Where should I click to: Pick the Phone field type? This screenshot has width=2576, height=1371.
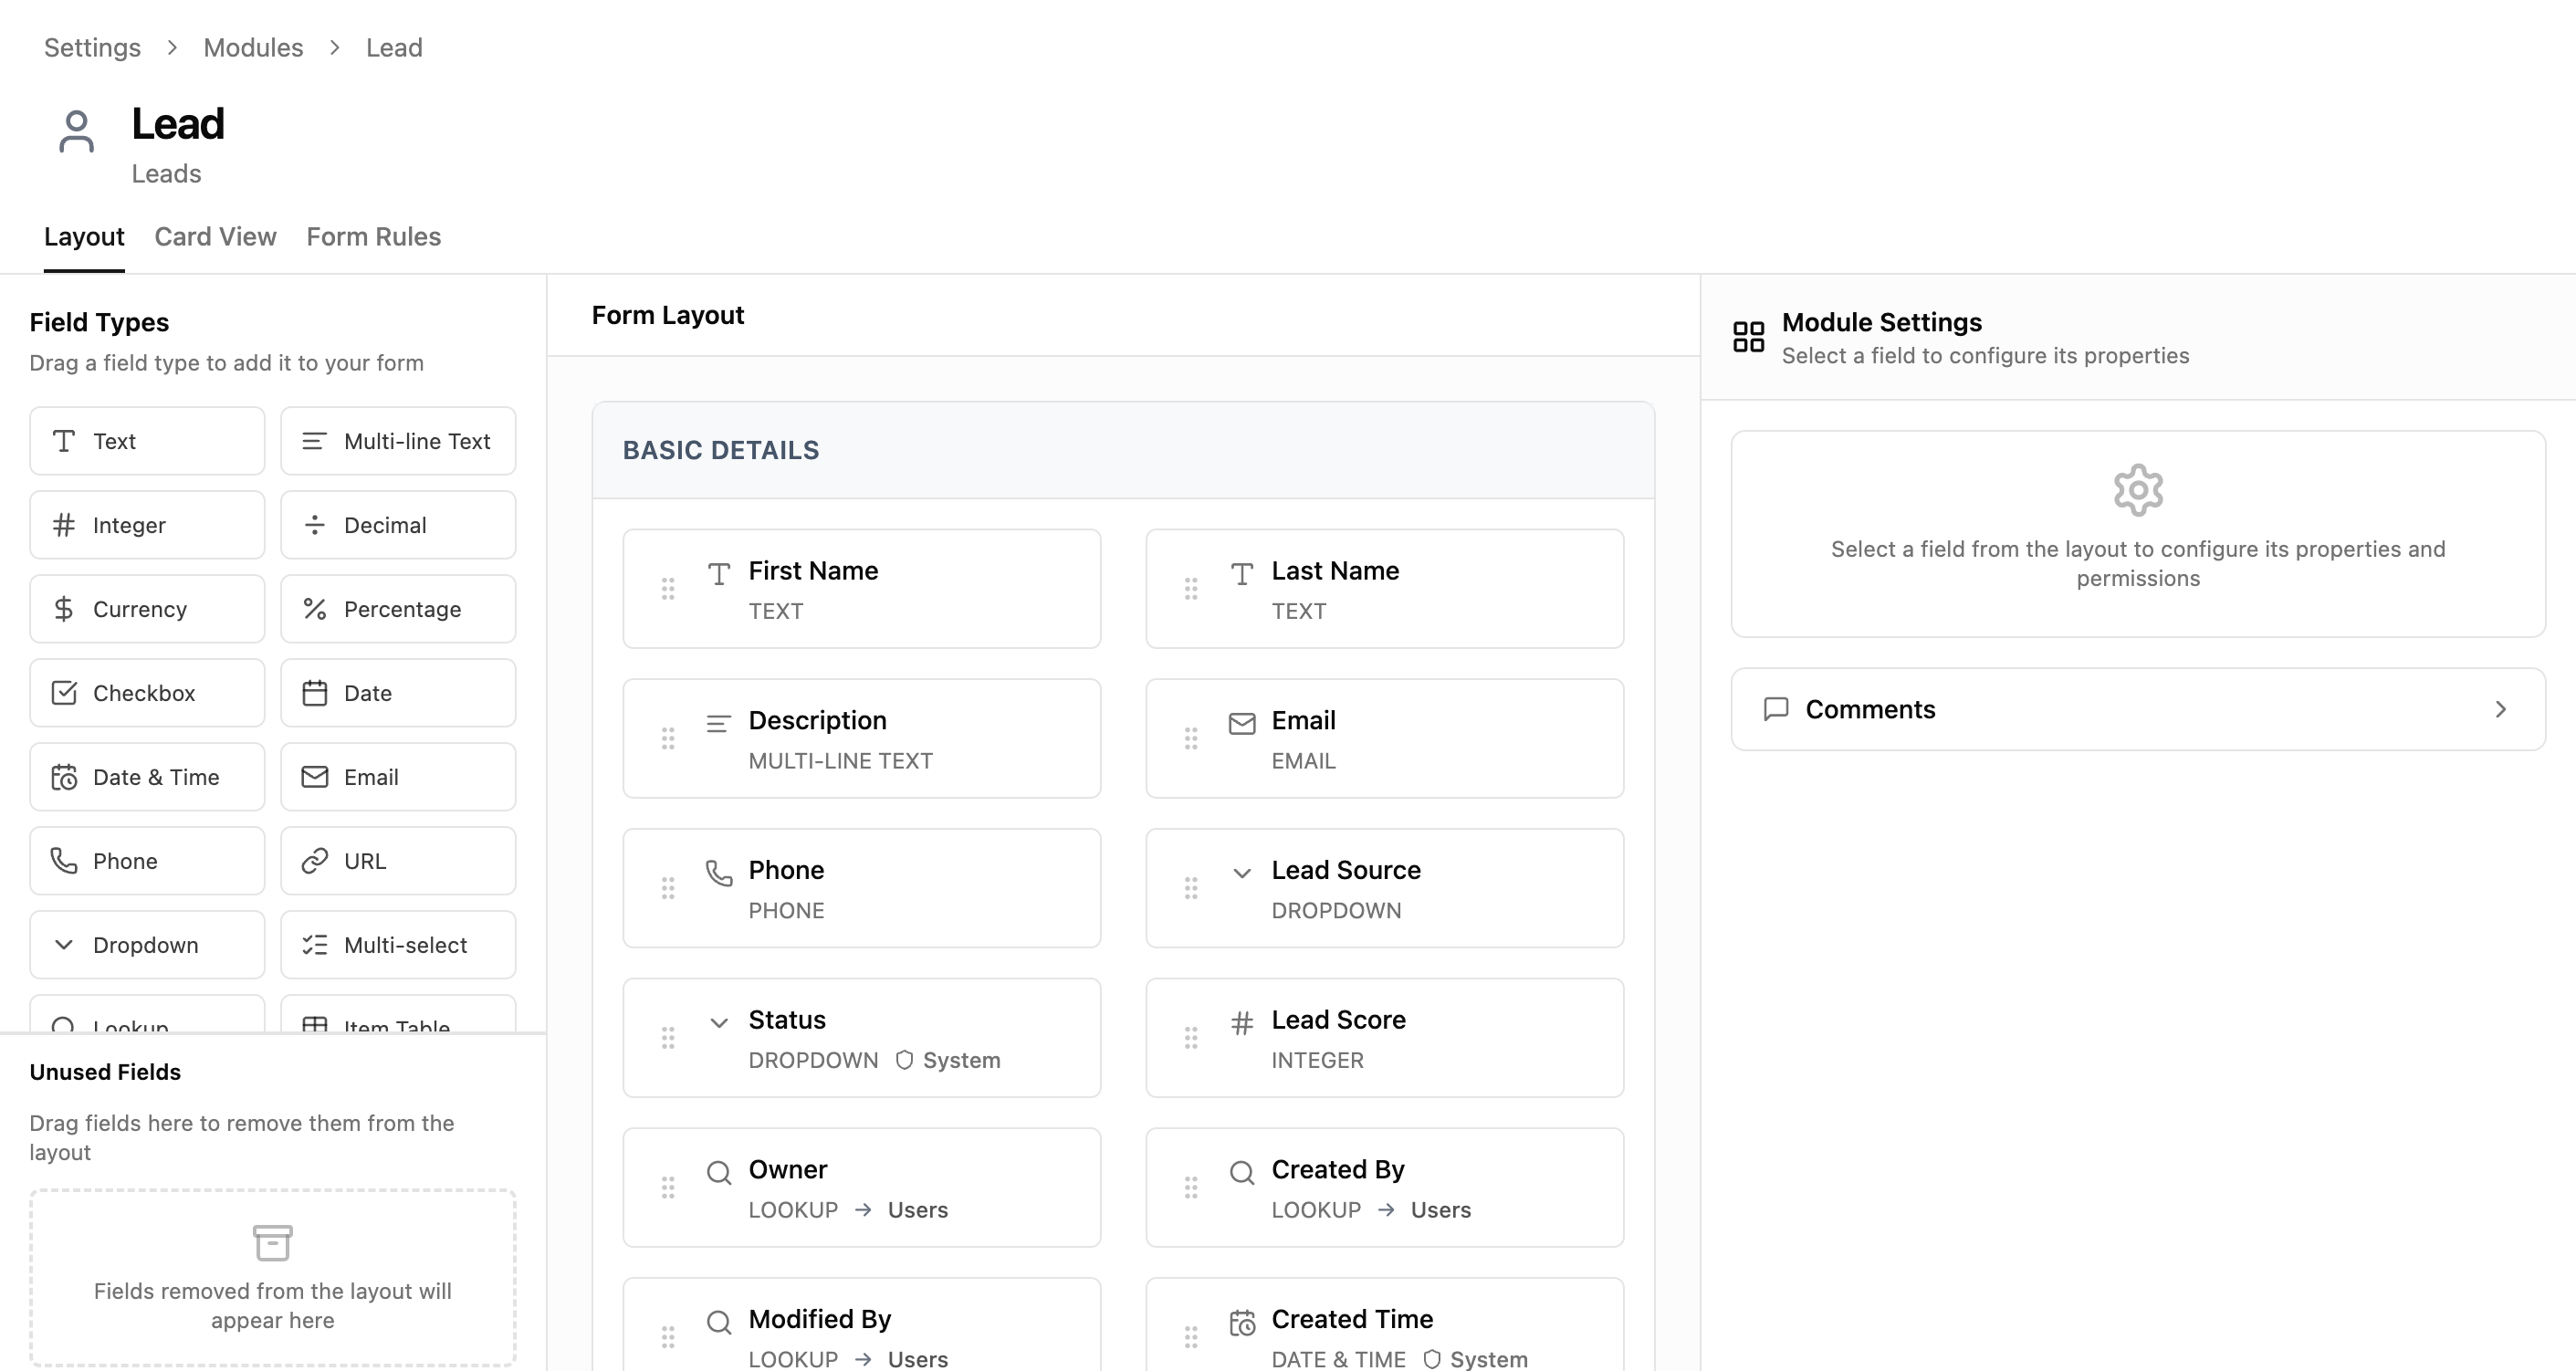pos(147,861)
